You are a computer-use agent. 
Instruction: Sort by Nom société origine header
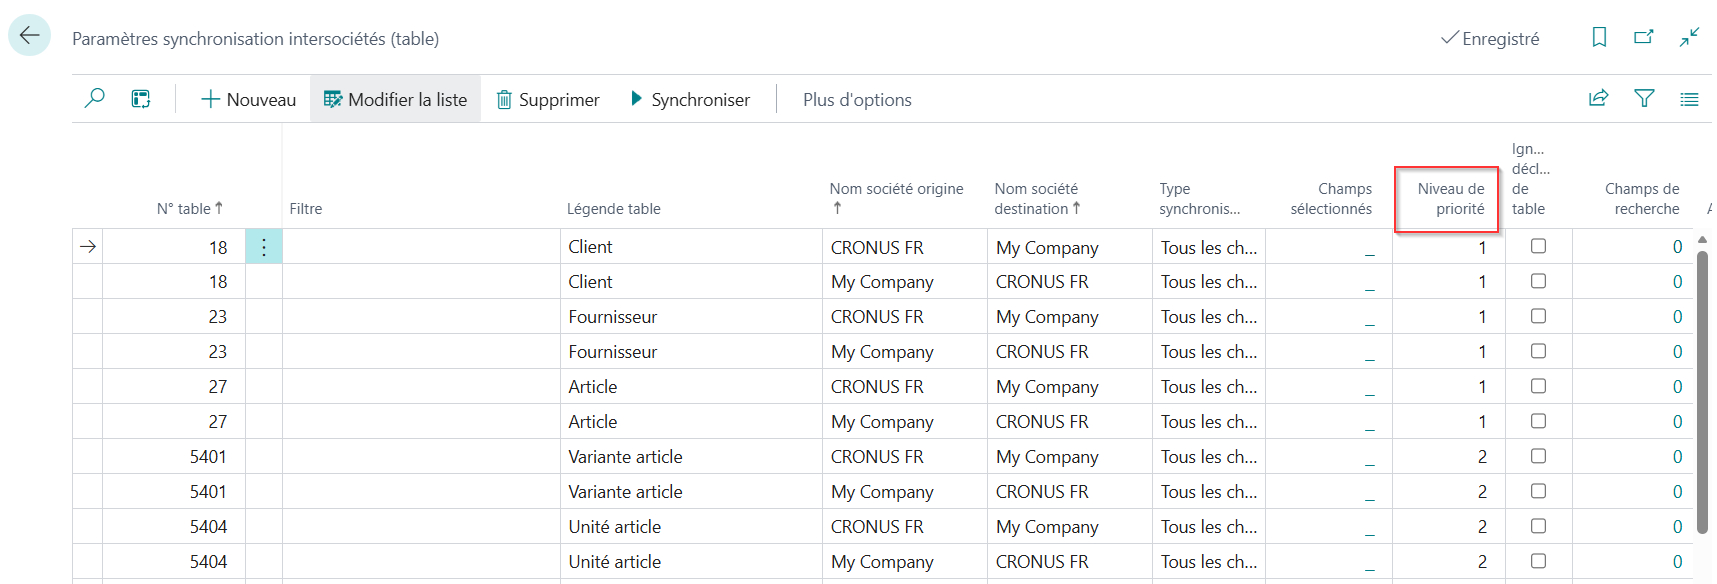pyautogui.click(x=896, y=198)
